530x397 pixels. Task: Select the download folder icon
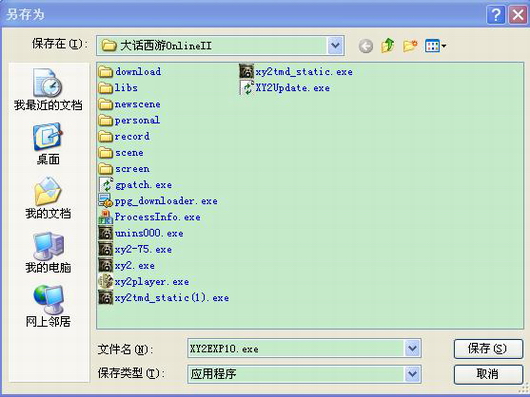tap(105, 72)
